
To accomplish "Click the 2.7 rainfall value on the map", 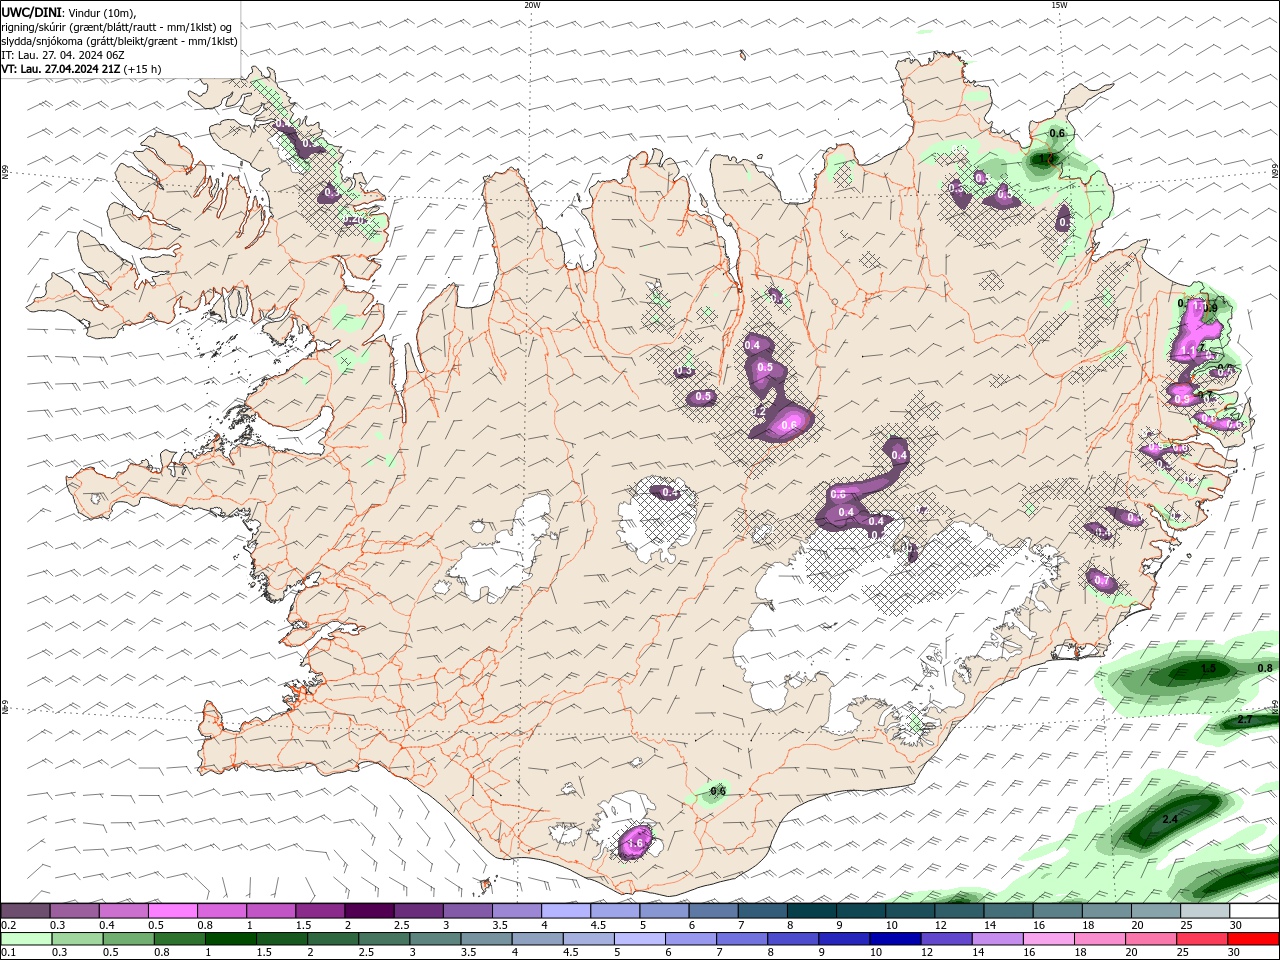I will (x=1245, y=720).
